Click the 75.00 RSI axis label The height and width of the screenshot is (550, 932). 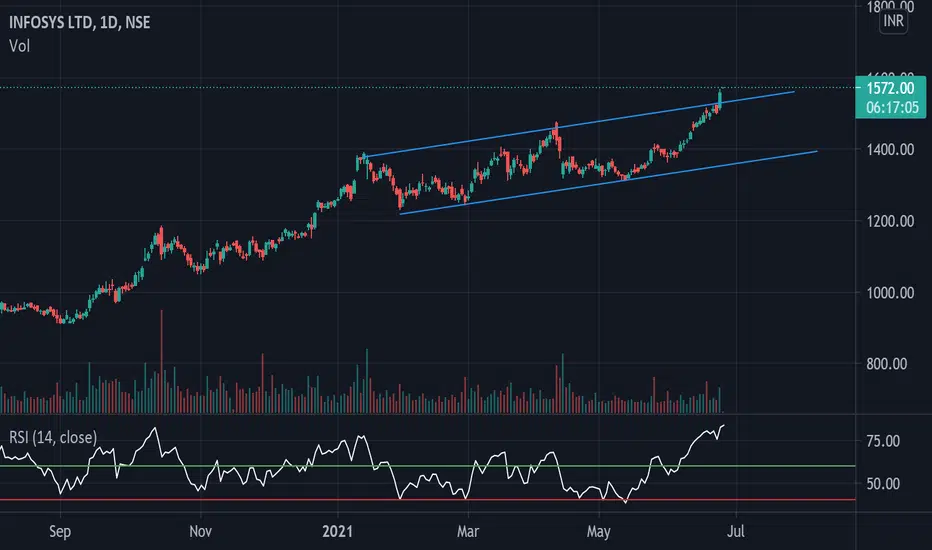pyautogui.click(x=883, y=441)
